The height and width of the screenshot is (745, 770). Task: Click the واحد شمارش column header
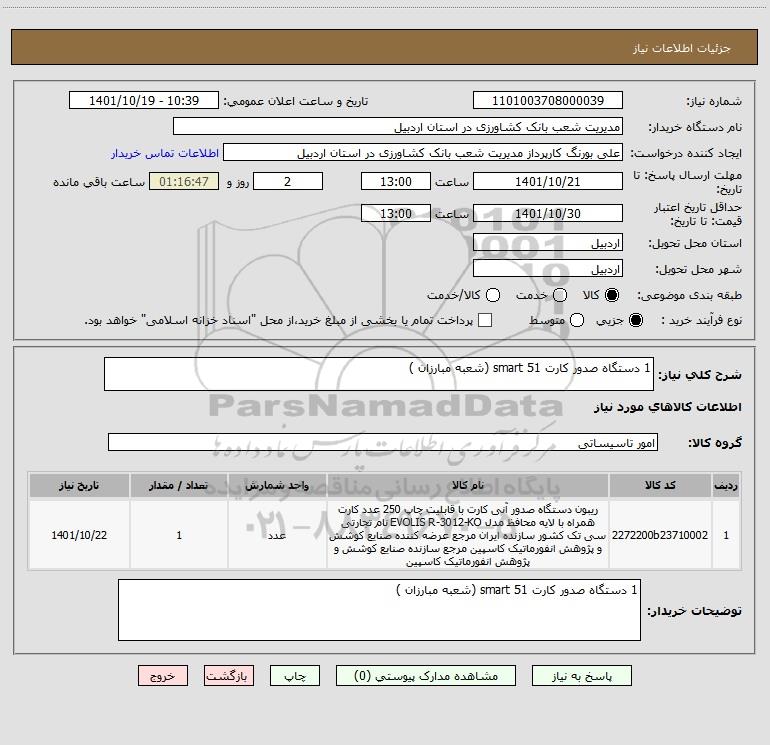tap(277, 485)
